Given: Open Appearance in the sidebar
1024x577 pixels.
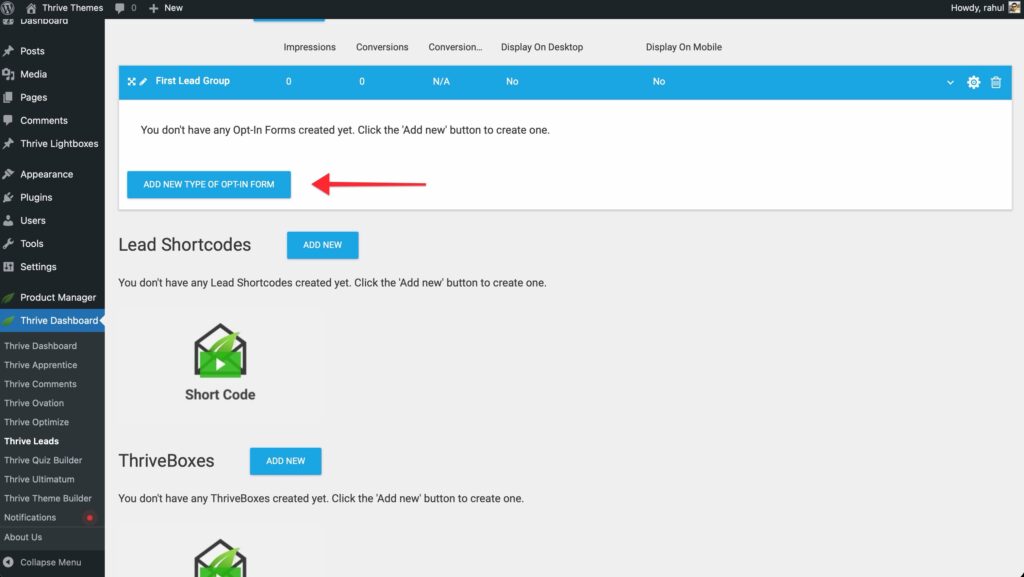Looking at the screenshot, I should coord(46,174).
